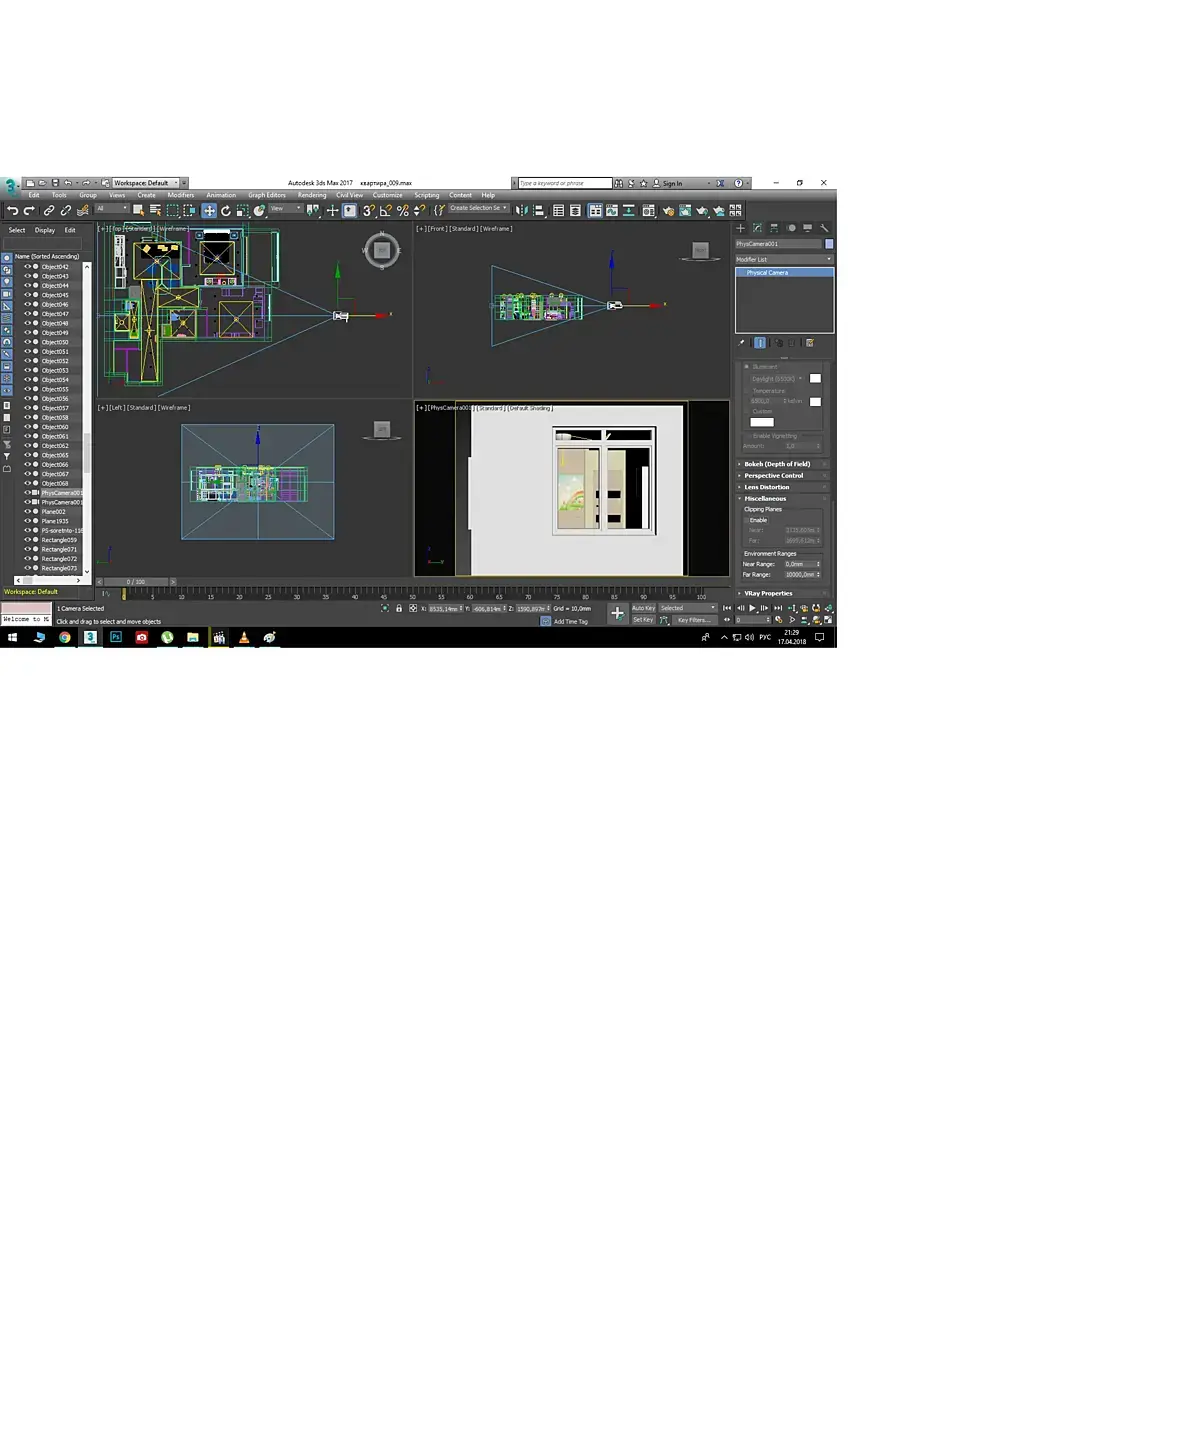Toggle visibility eye of Object047
This screenshot has height=1442, width=1180.
pos(27,314)
